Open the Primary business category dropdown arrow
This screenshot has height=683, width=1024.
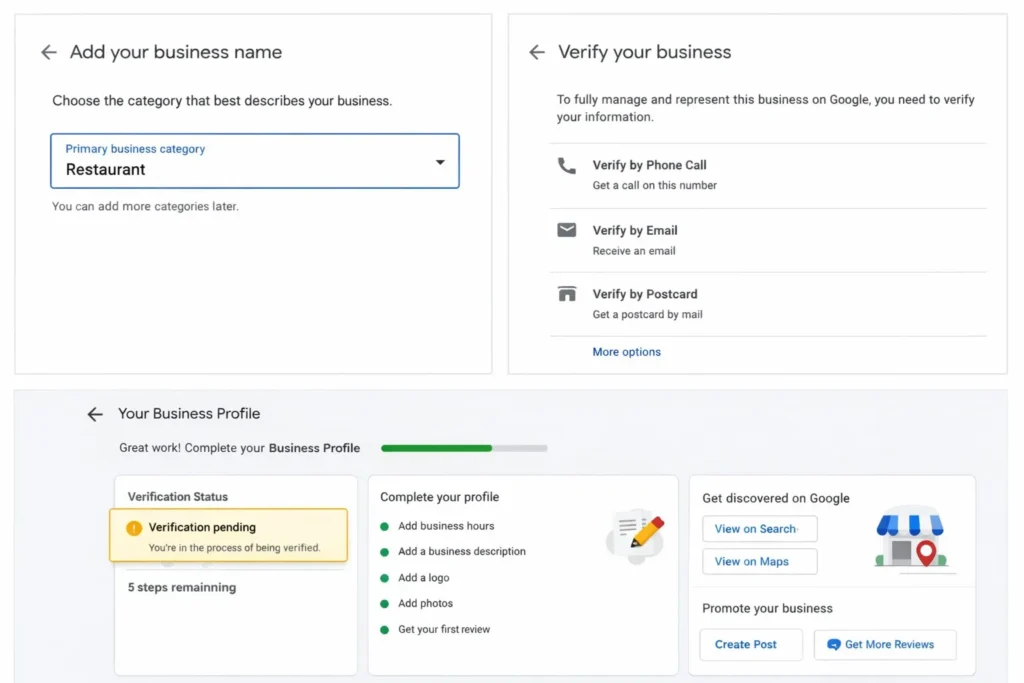(x=440, y=162)
